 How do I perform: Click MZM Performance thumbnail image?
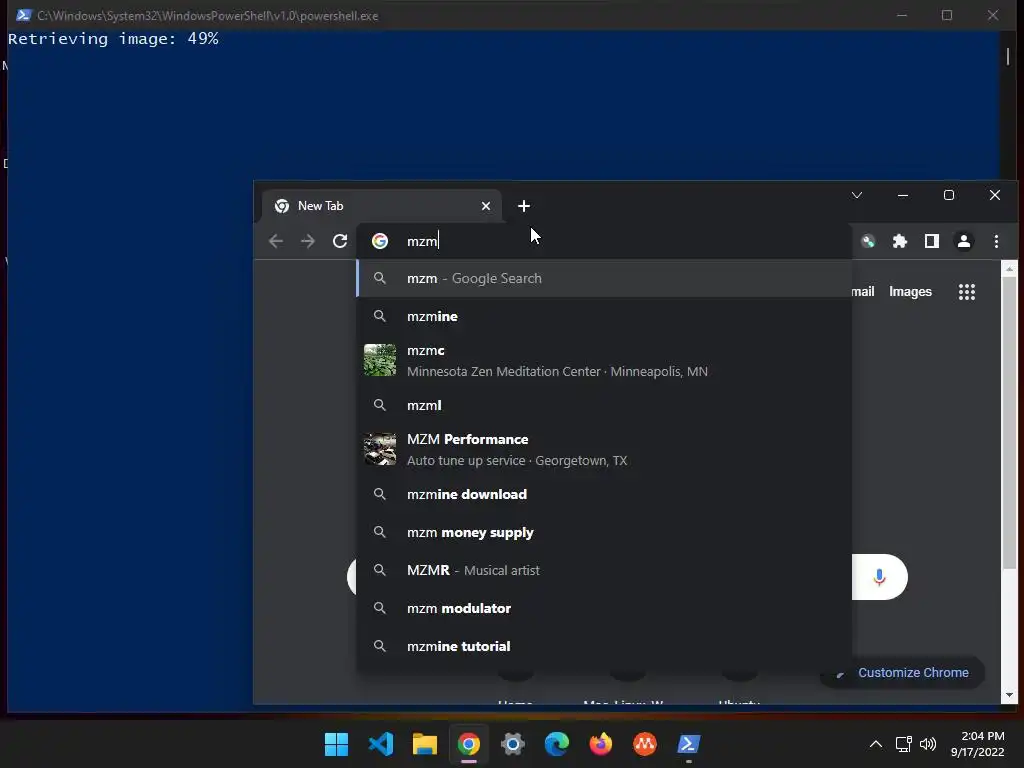click(380, 449)
